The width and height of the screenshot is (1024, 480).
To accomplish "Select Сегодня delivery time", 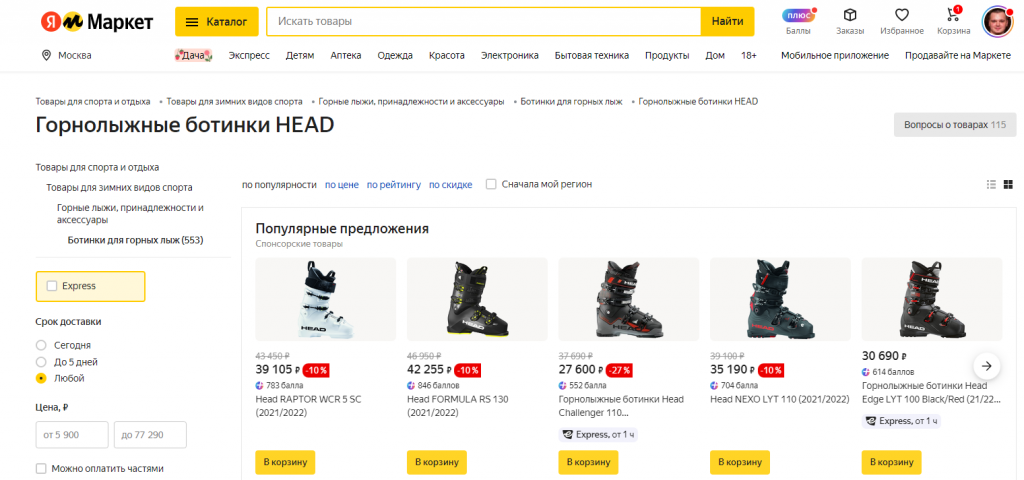I will 41,345.
